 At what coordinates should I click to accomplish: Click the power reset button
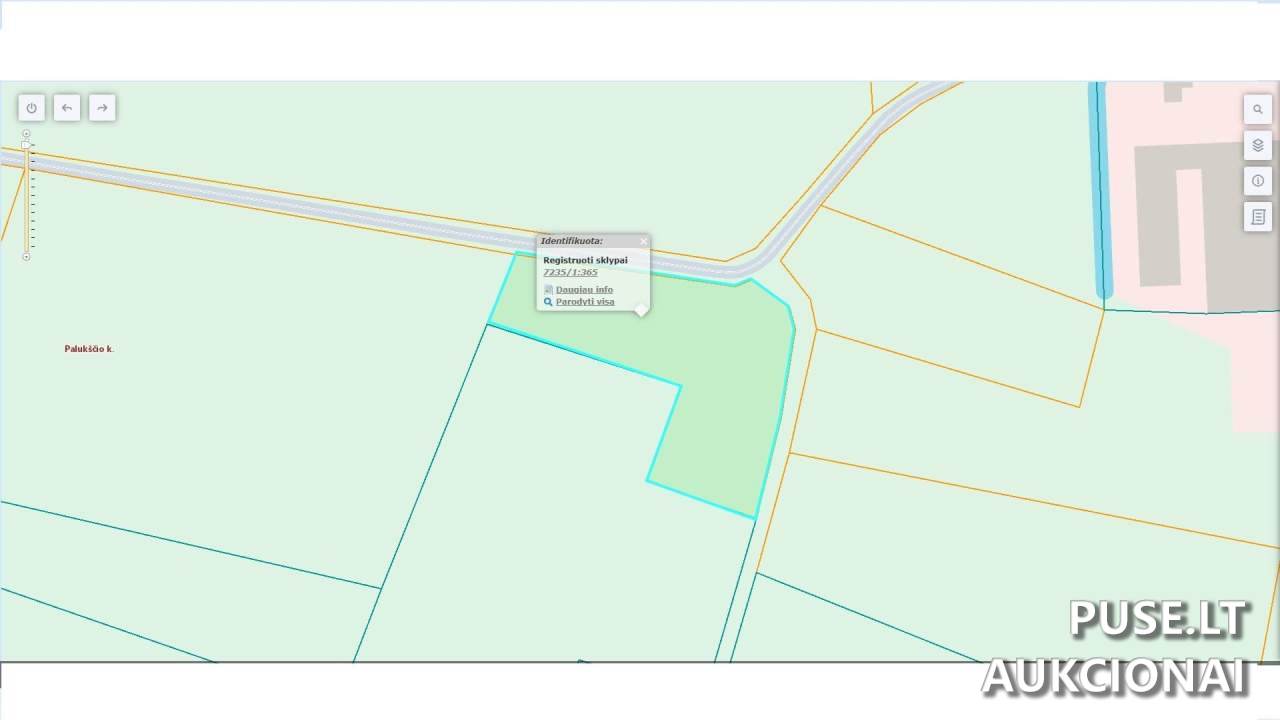(31, 108)
